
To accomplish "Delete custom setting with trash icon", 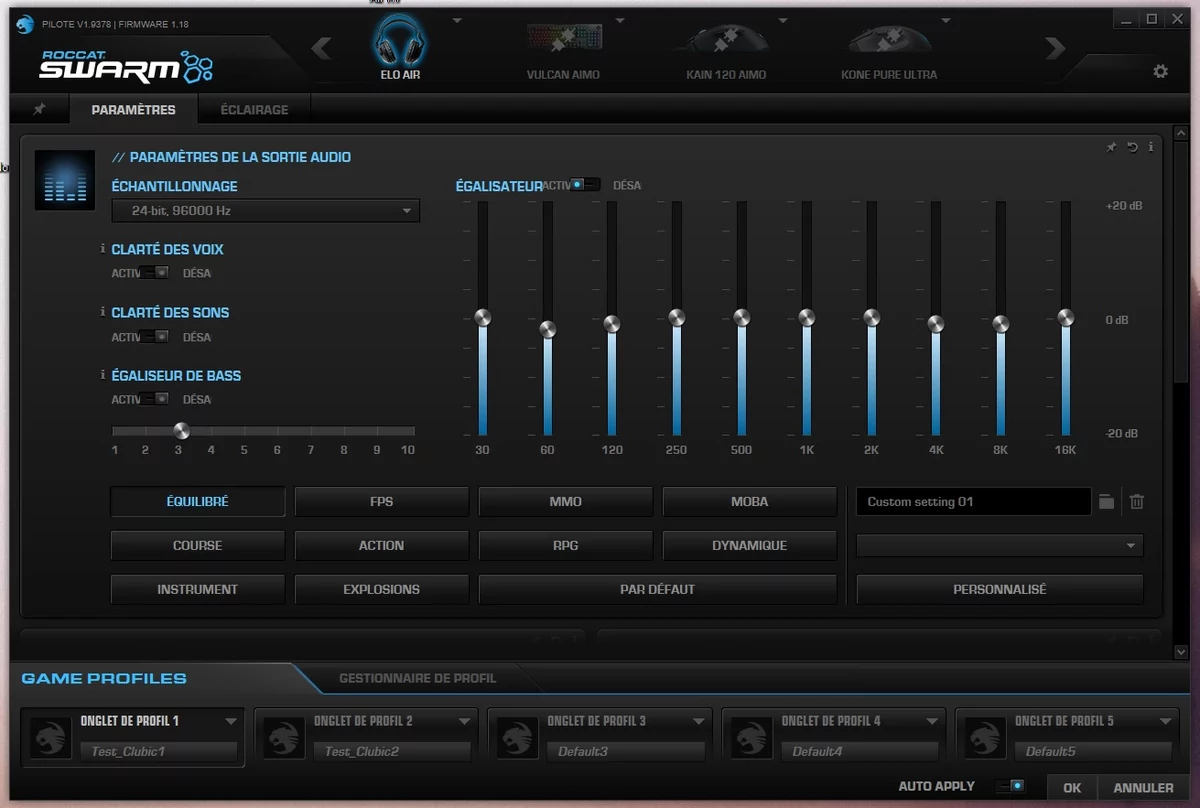I will [1137, 502].
